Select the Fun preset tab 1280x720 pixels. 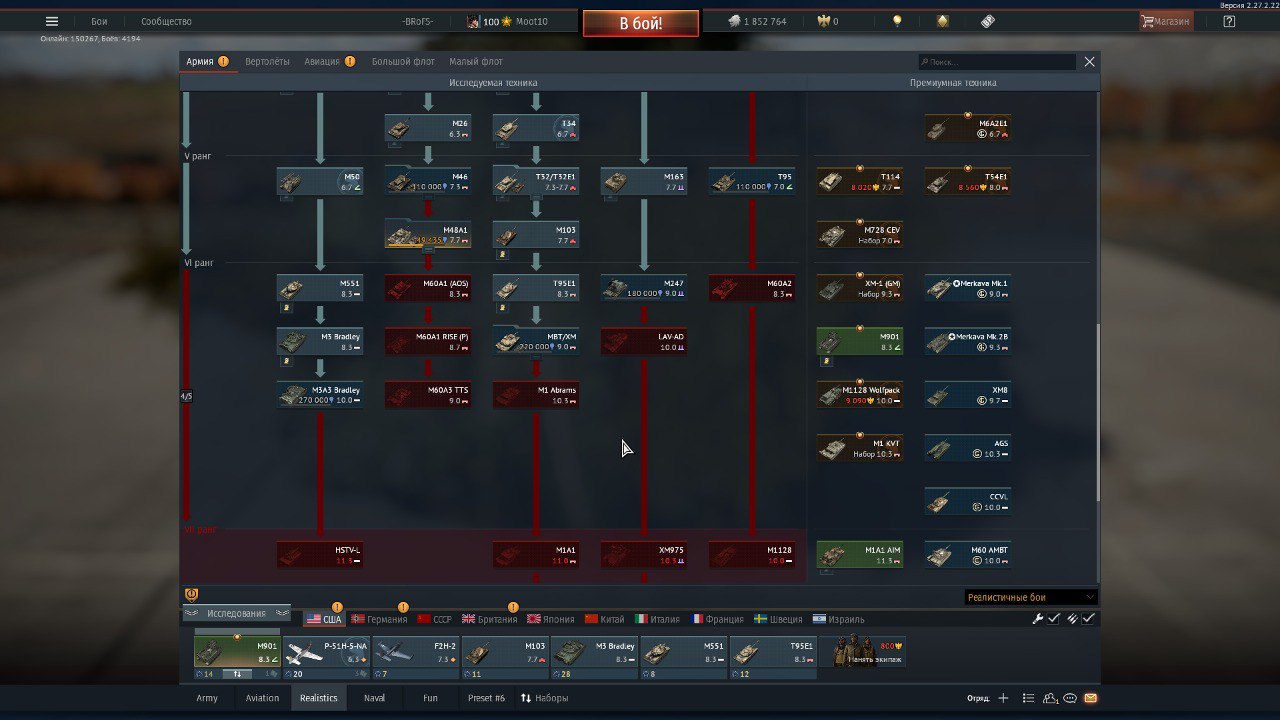[430, 698]
